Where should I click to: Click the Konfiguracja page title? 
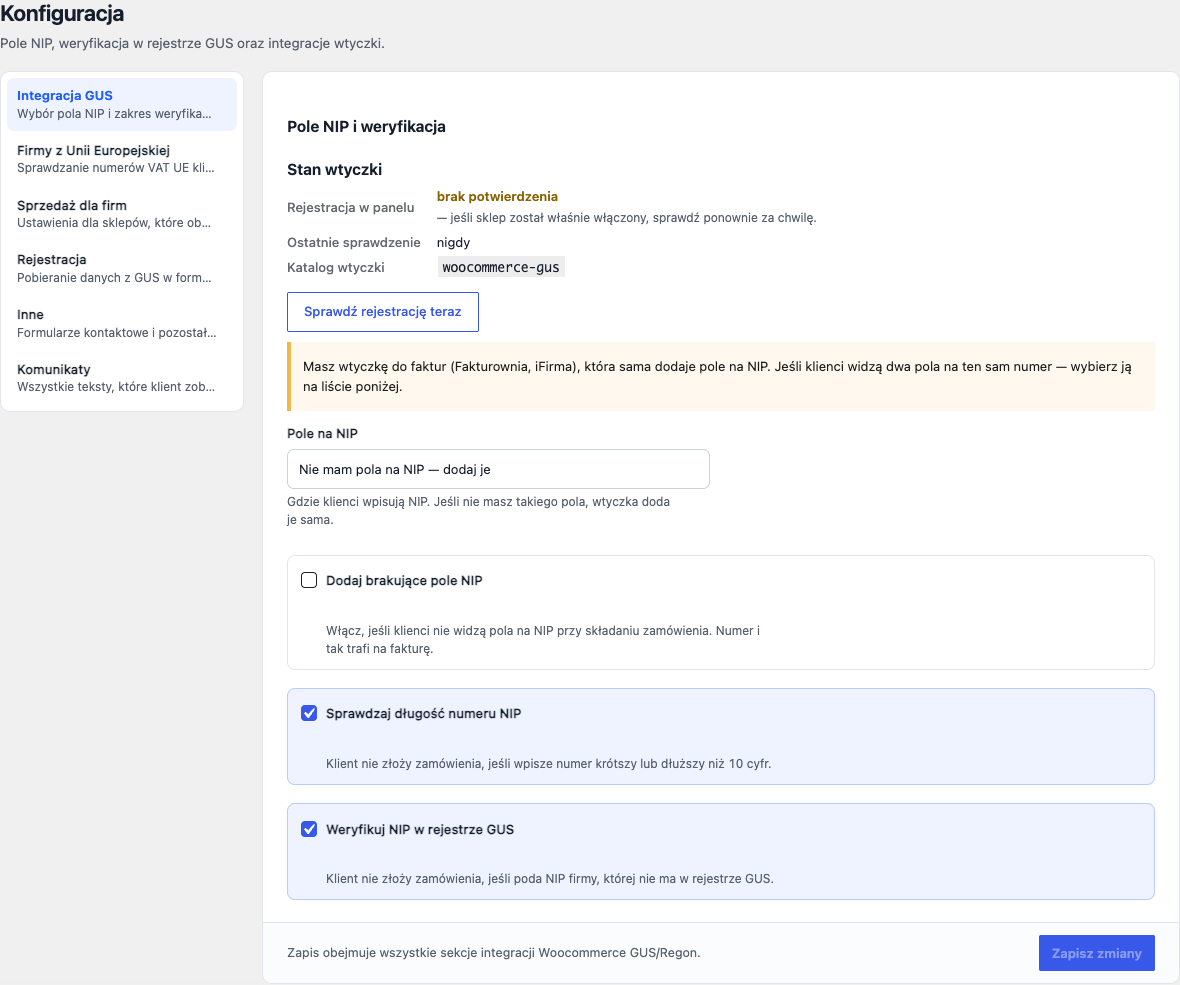coord(62,14)
